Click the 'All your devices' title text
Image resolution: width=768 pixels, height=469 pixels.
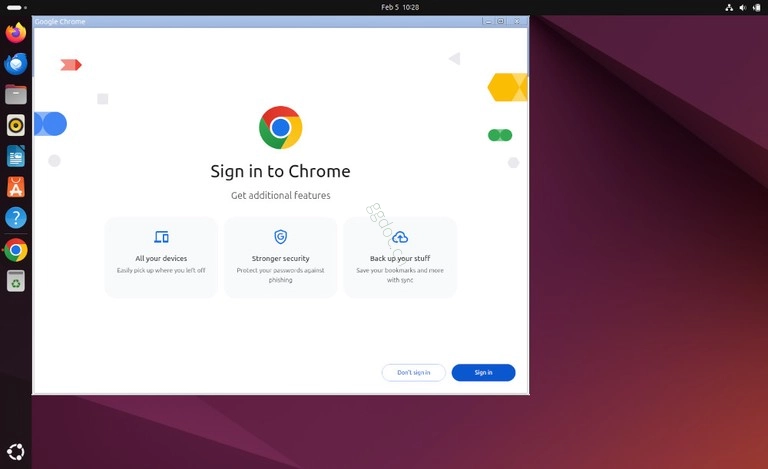[161, 258]
